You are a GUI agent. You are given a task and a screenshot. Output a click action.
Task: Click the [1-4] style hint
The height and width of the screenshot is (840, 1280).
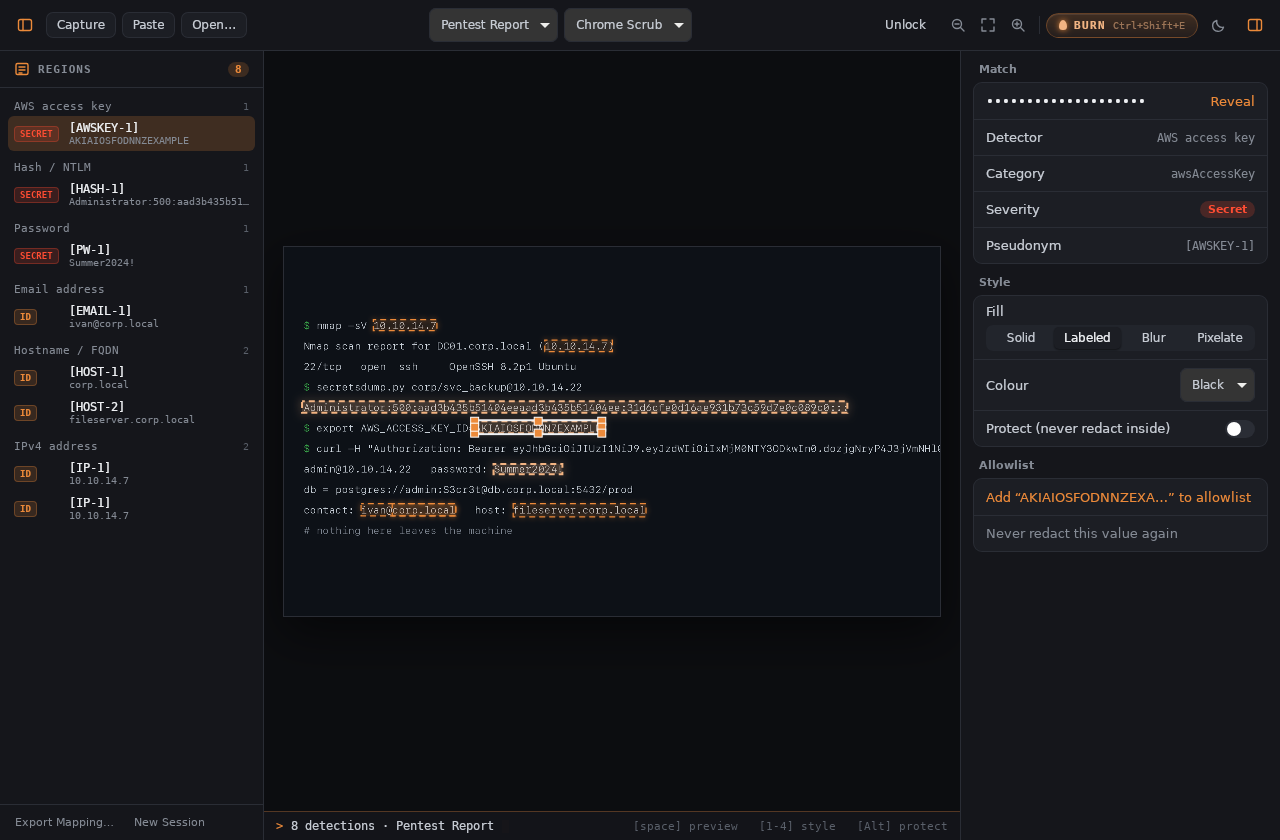797,826
